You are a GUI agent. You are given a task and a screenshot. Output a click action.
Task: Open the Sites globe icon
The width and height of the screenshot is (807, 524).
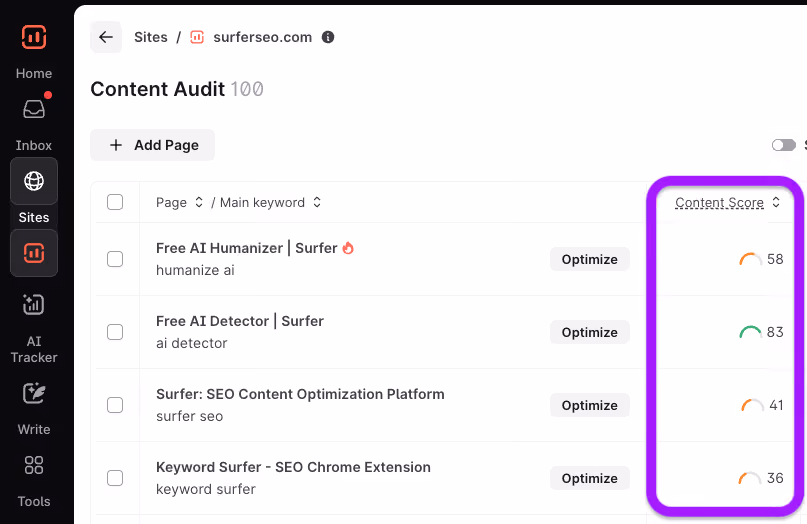(34, 181)
